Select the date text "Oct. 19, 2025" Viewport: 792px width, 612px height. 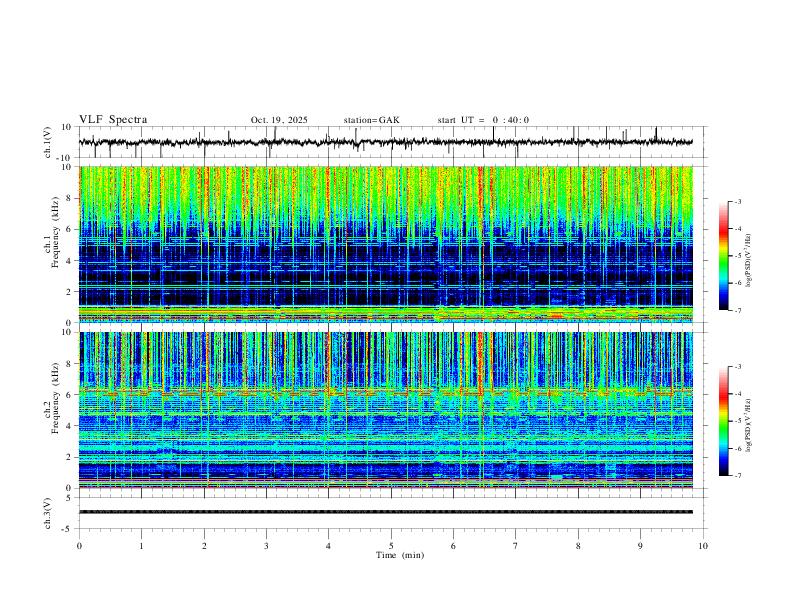tap(279, 120)
